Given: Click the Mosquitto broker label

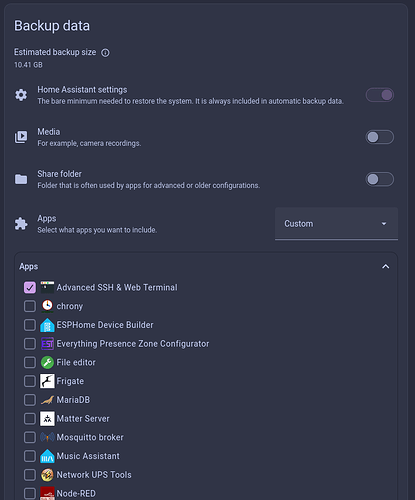Looking at the screenshot, I should 90,437.
